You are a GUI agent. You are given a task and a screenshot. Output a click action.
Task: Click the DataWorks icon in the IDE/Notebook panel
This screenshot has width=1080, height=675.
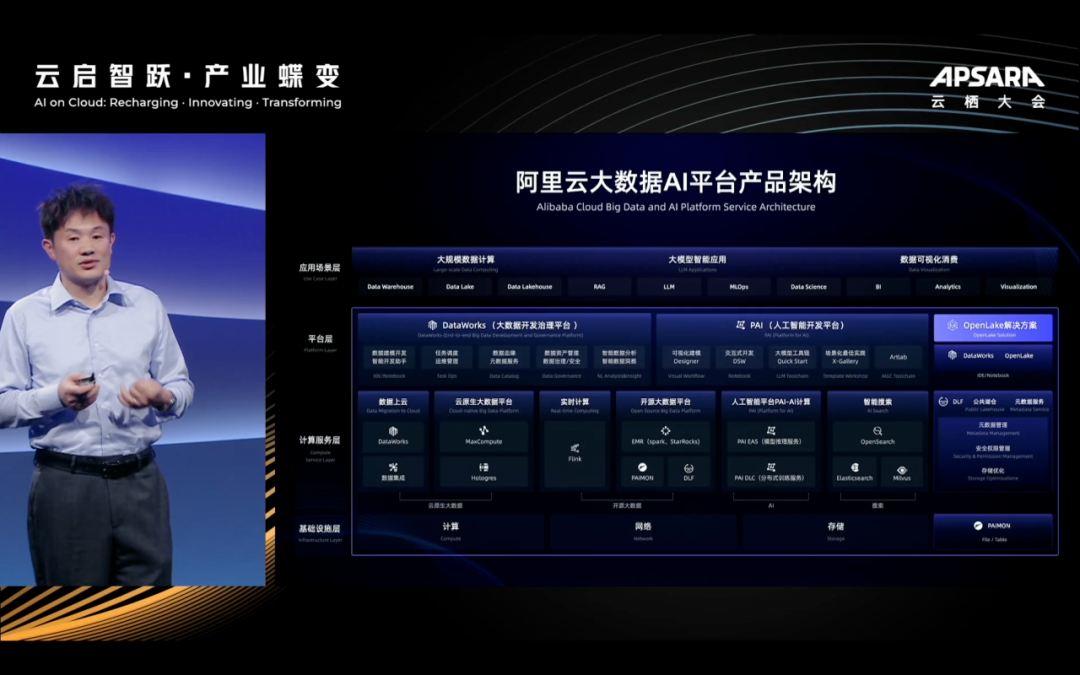click(x=953, y=355)
